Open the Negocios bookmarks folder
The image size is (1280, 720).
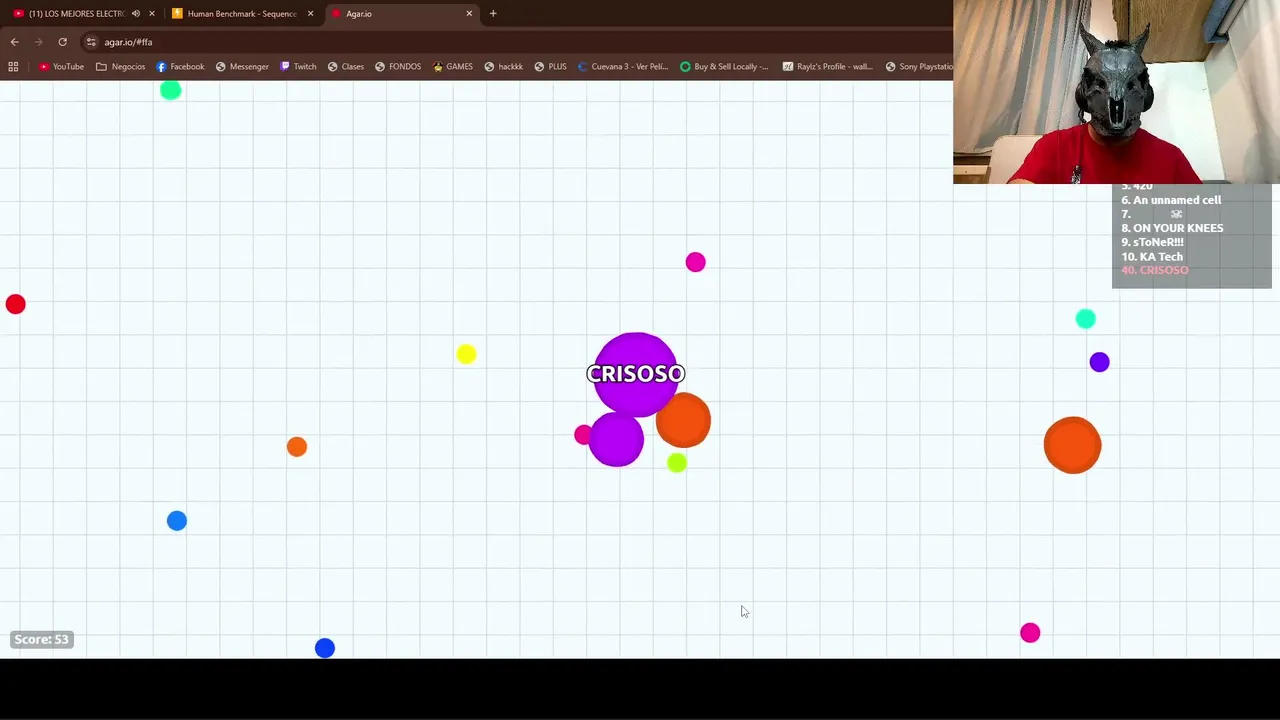coord(120,67)
